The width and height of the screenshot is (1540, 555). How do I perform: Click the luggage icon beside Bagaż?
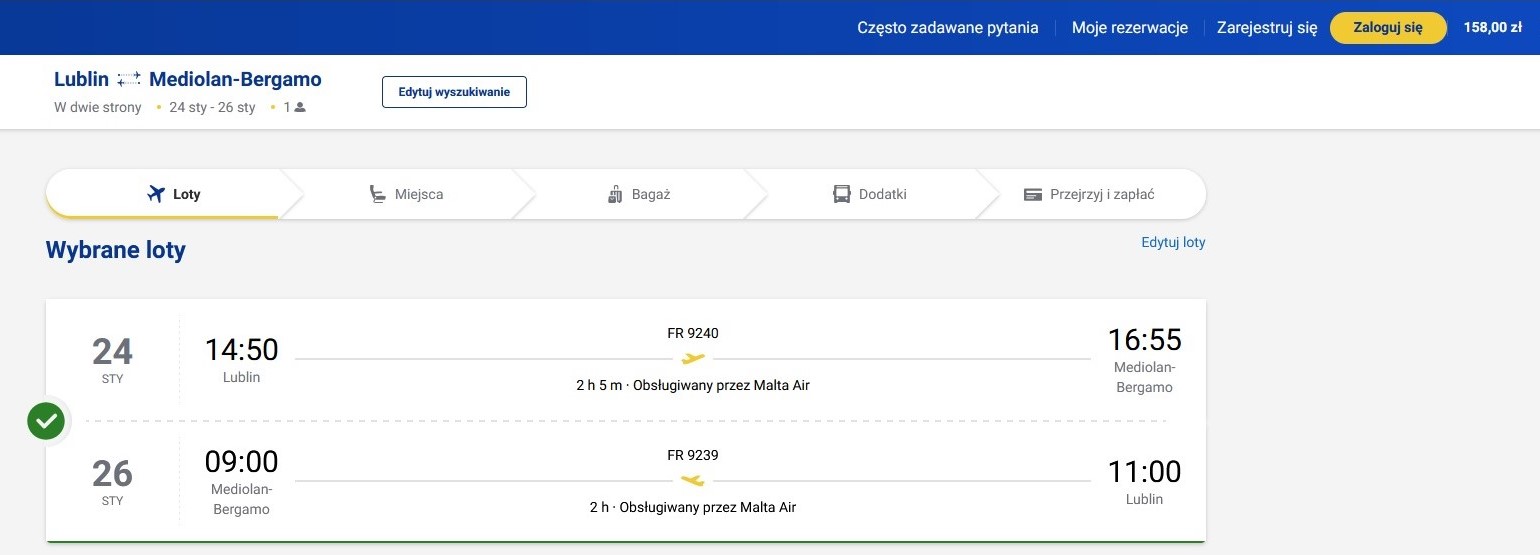pyautogui.click(x=615, y=194)
